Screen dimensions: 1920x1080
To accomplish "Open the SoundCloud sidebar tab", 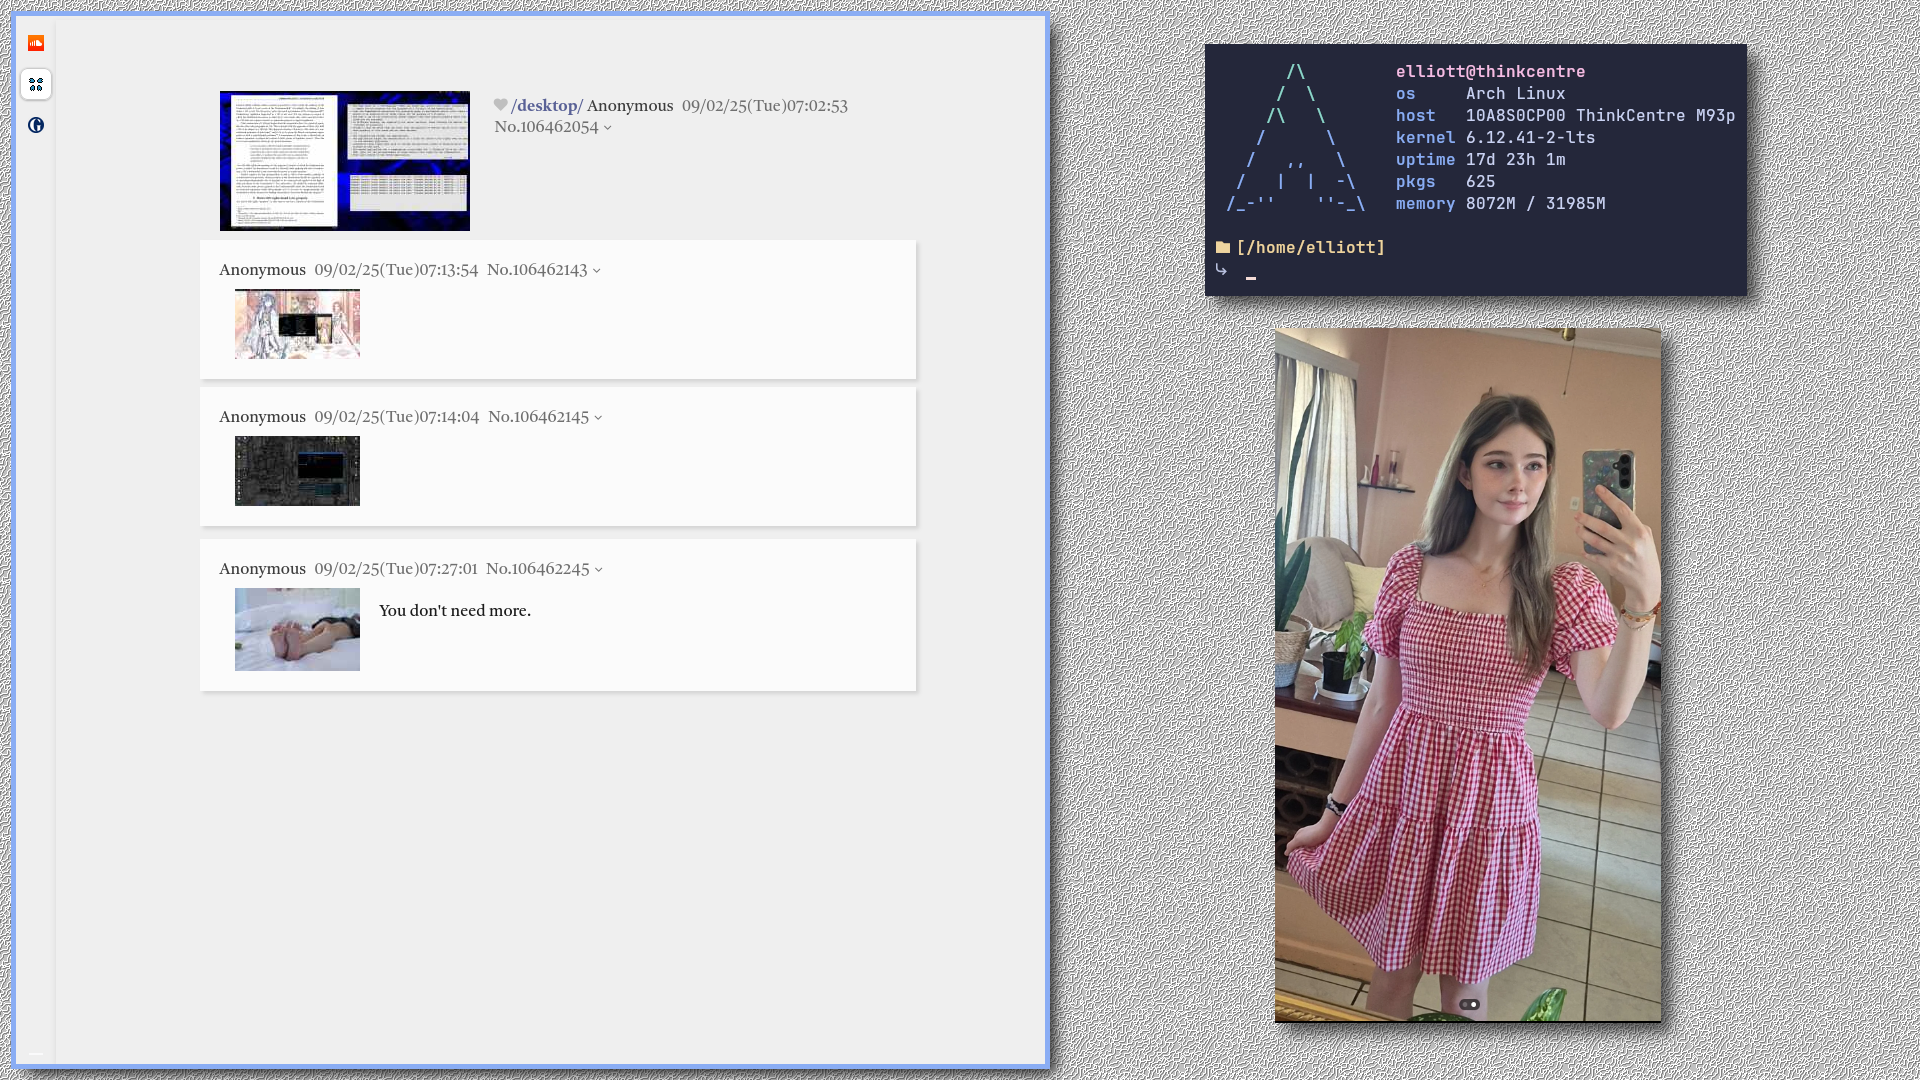I will [36, 43].
